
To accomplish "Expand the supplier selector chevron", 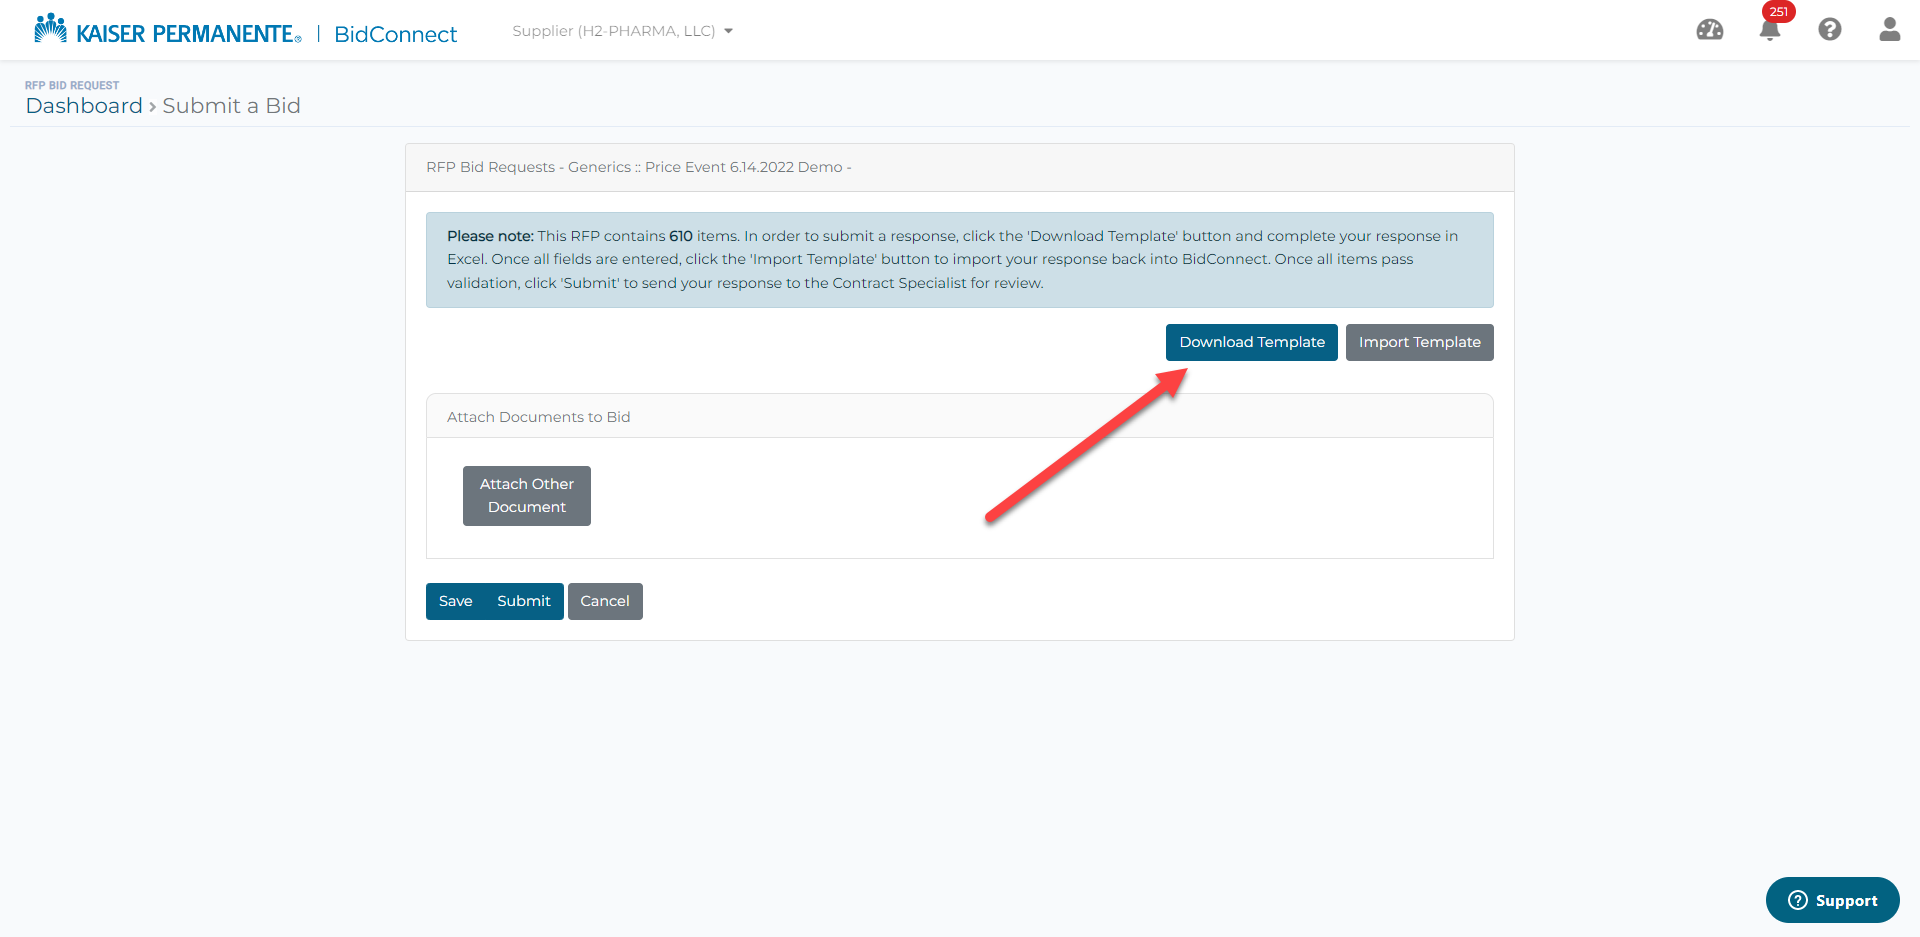I will tap(730, 31).
